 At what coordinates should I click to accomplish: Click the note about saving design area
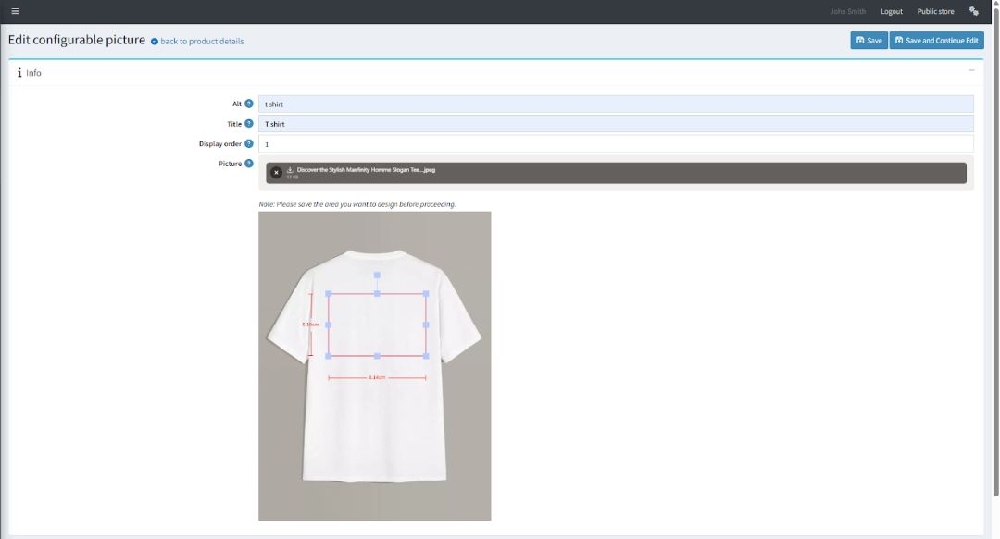(x=357, y=204)
